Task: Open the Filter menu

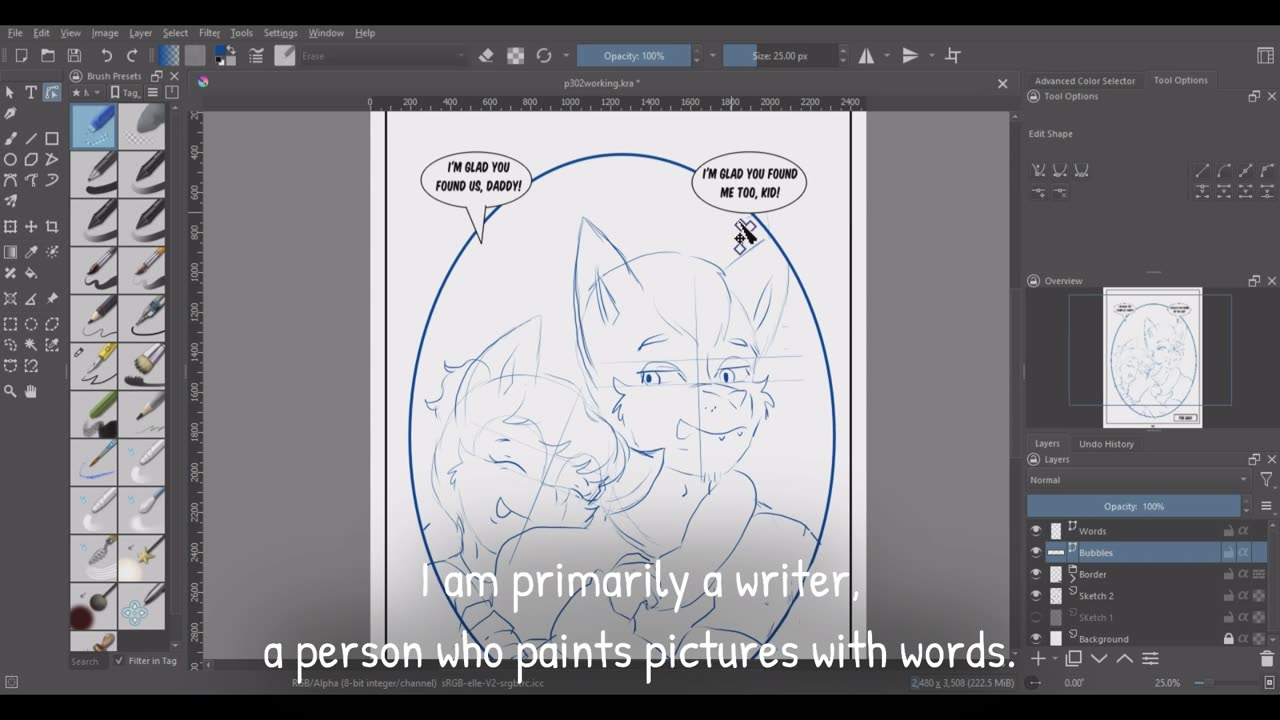Action: [209, 33]
